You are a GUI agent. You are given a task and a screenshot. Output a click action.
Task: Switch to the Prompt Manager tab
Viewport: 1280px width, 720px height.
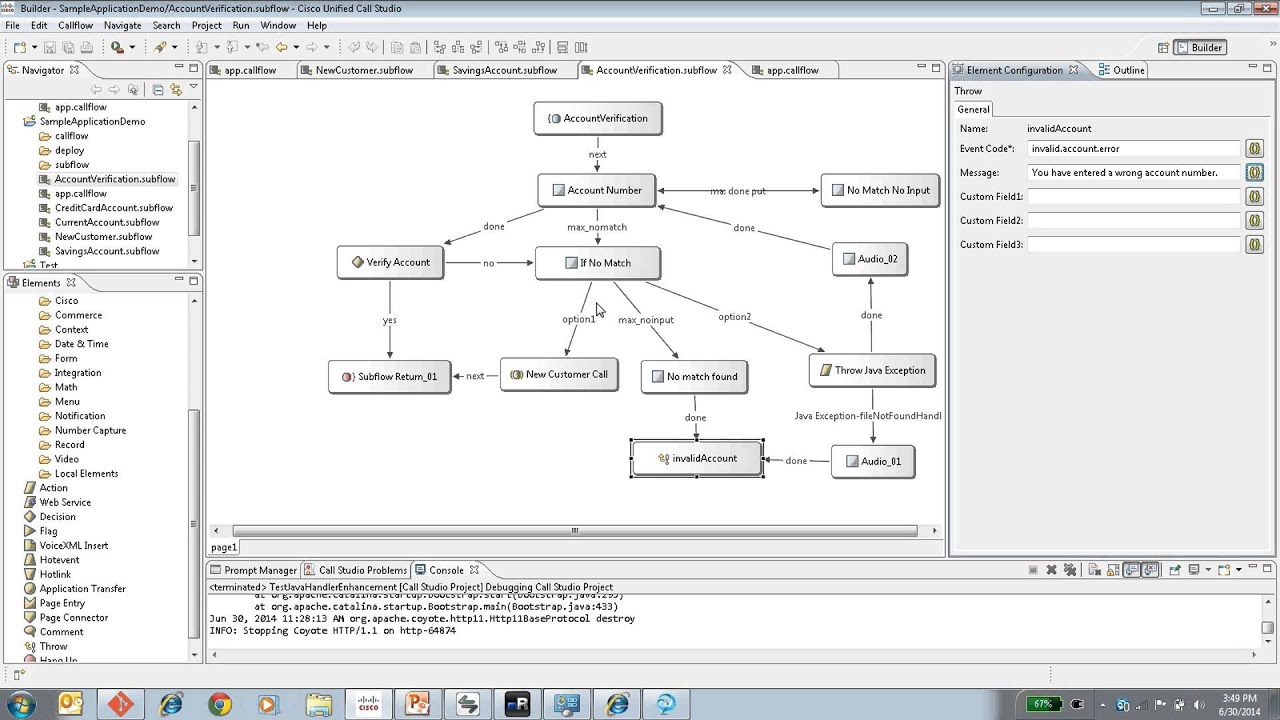253,570
